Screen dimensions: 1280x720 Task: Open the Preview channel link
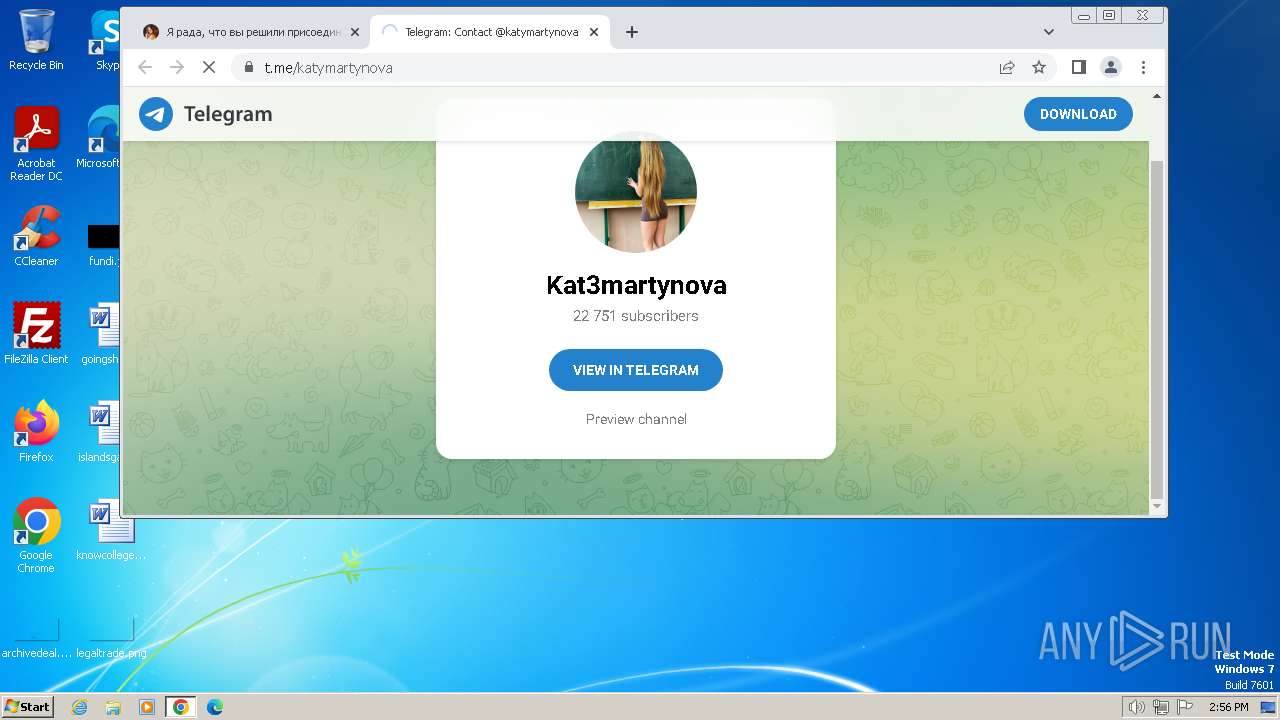pos(636,419)
